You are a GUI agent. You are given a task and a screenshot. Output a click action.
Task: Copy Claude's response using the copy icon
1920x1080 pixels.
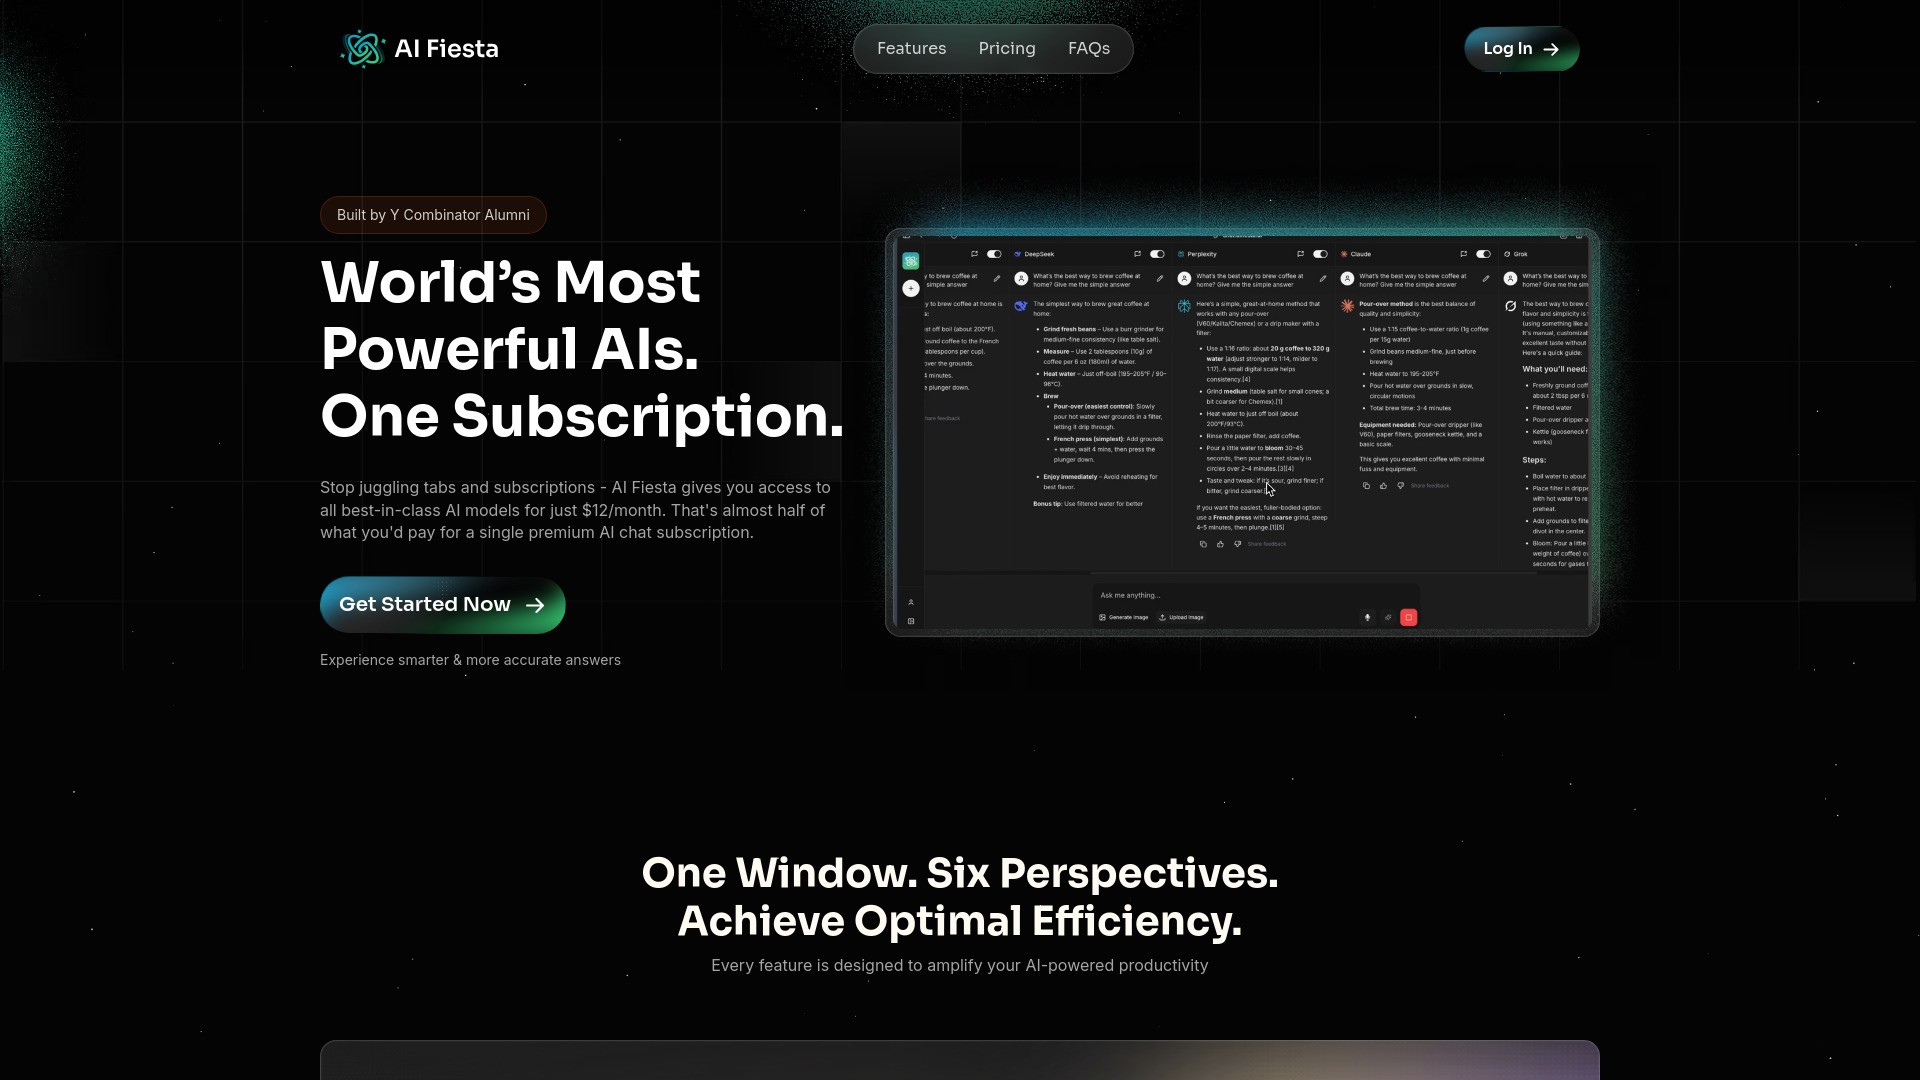[1367, 486]
